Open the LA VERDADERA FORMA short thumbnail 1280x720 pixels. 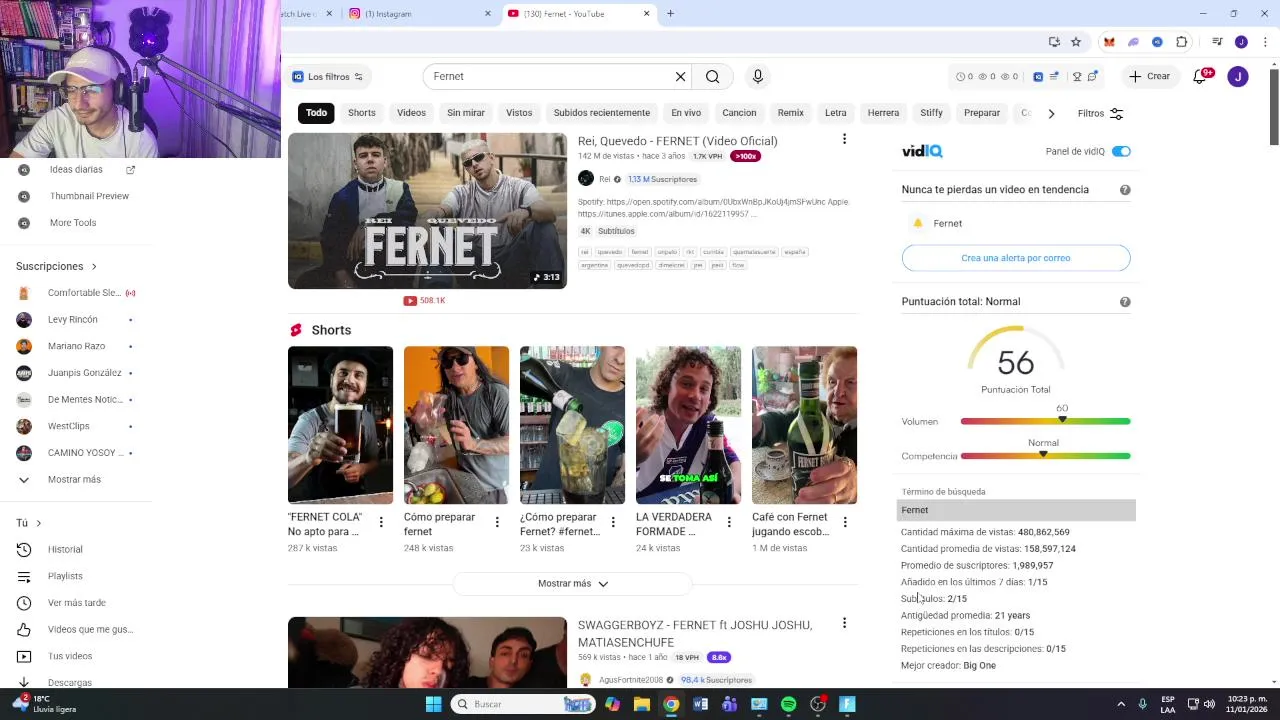coord(688,425)
